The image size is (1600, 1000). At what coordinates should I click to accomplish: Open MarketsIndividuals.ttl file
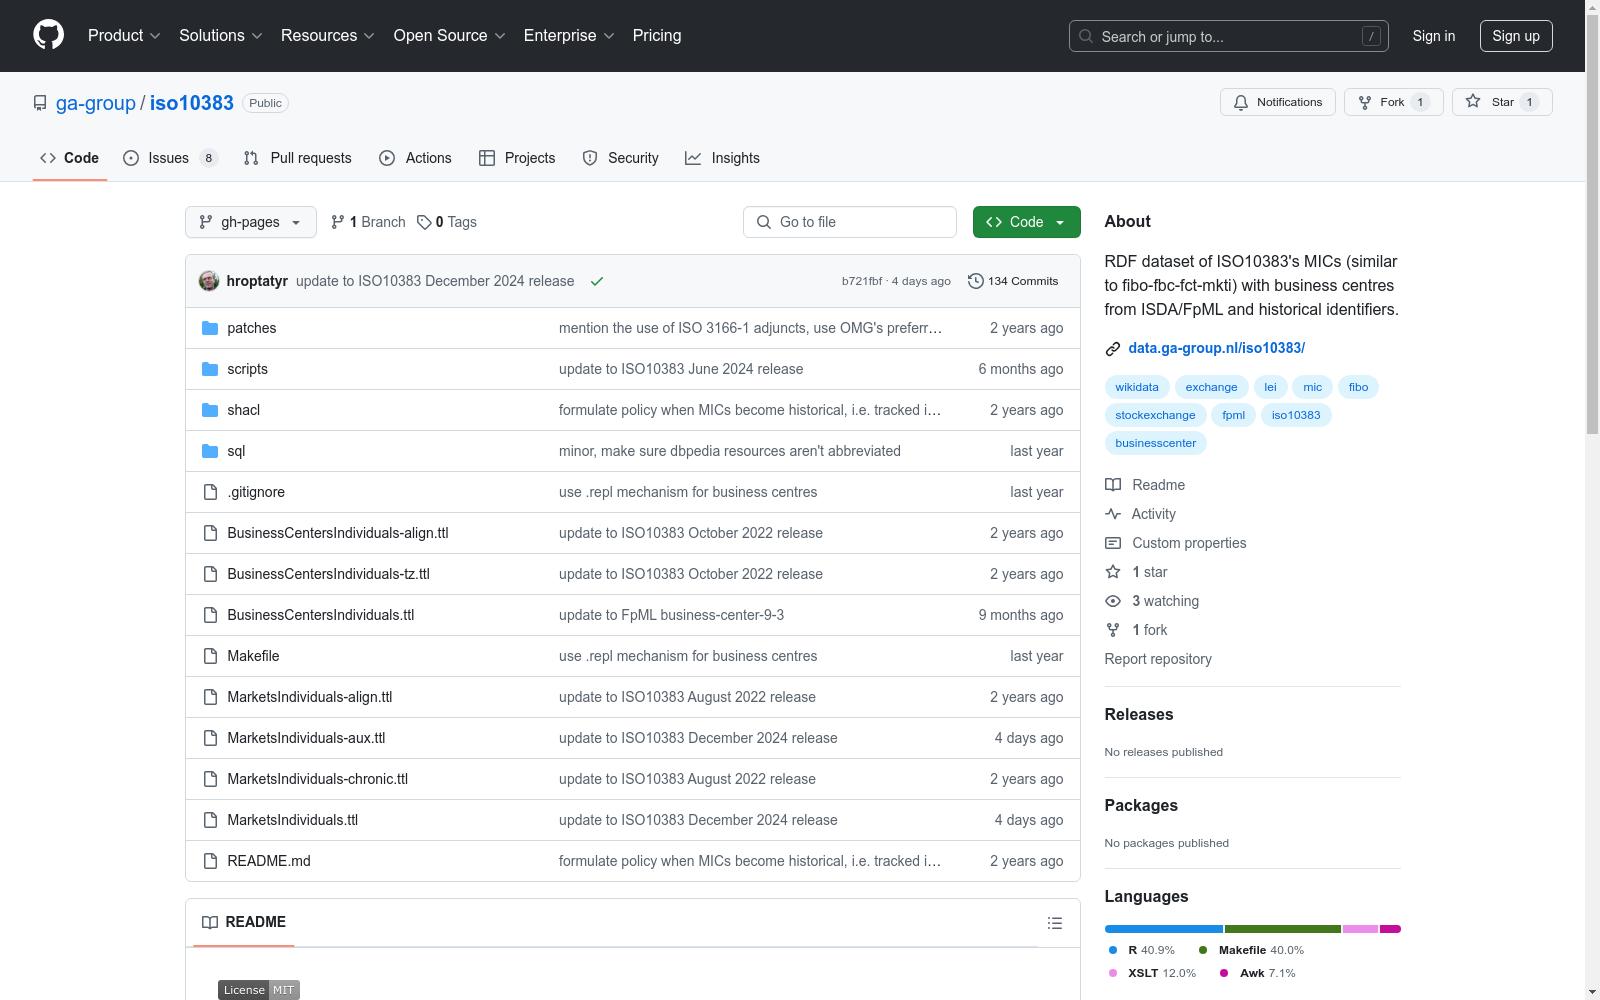(x=293, y=820)
